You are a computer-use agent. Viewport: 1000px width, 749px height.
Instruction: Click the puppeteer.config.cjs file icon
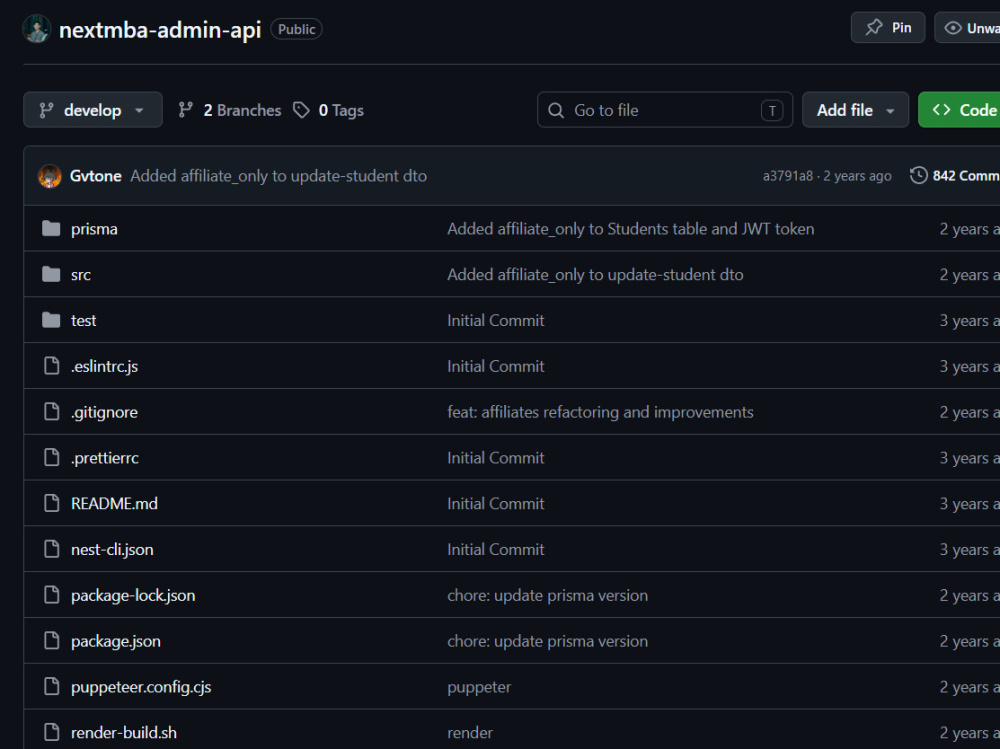tap(52, 686)
